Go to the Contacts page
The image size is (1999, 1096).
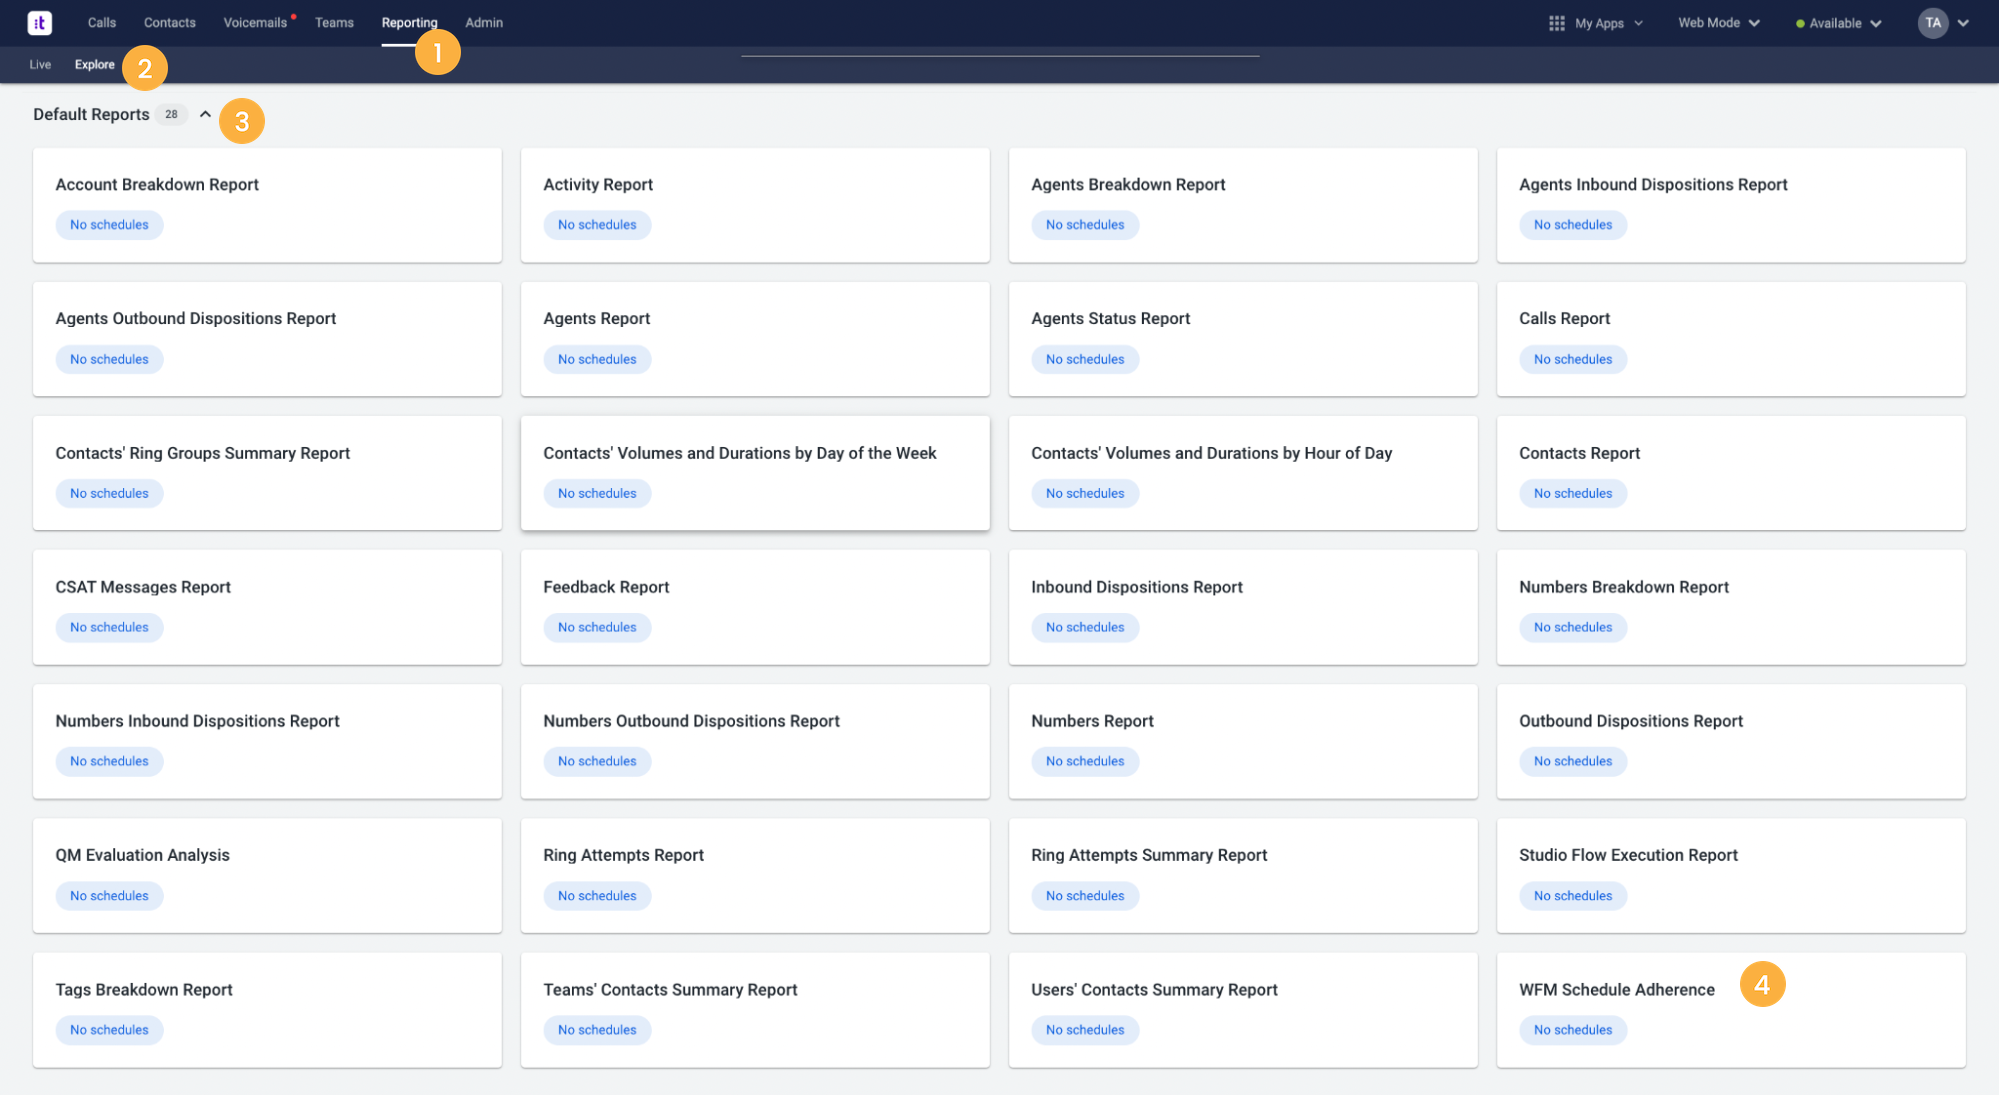click(169, 22)
